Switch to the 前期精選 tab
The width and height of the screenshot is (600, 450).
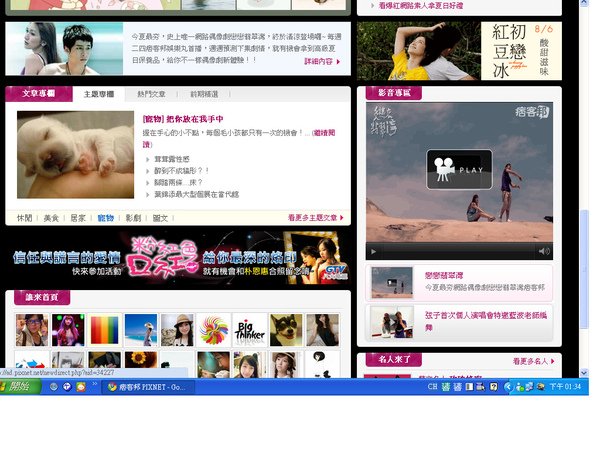[x=204, y=94]
